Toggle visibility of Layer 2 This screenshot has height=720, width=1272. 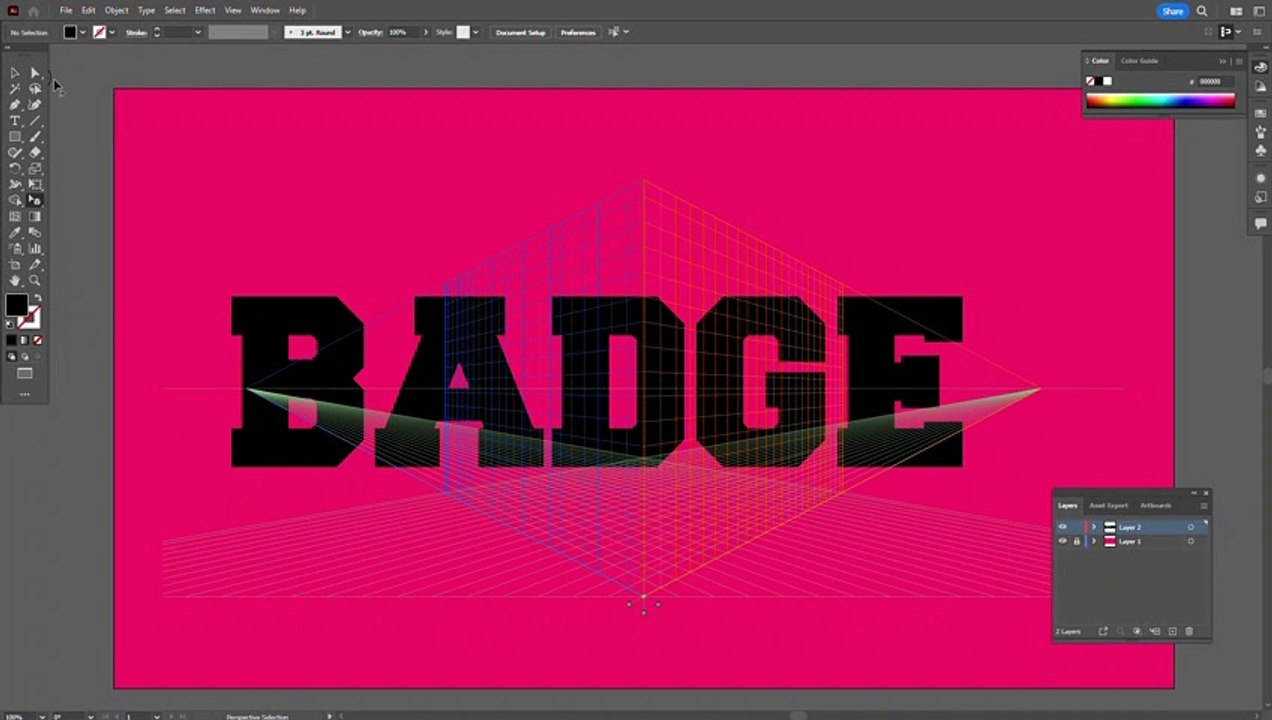click(1063, 527)
